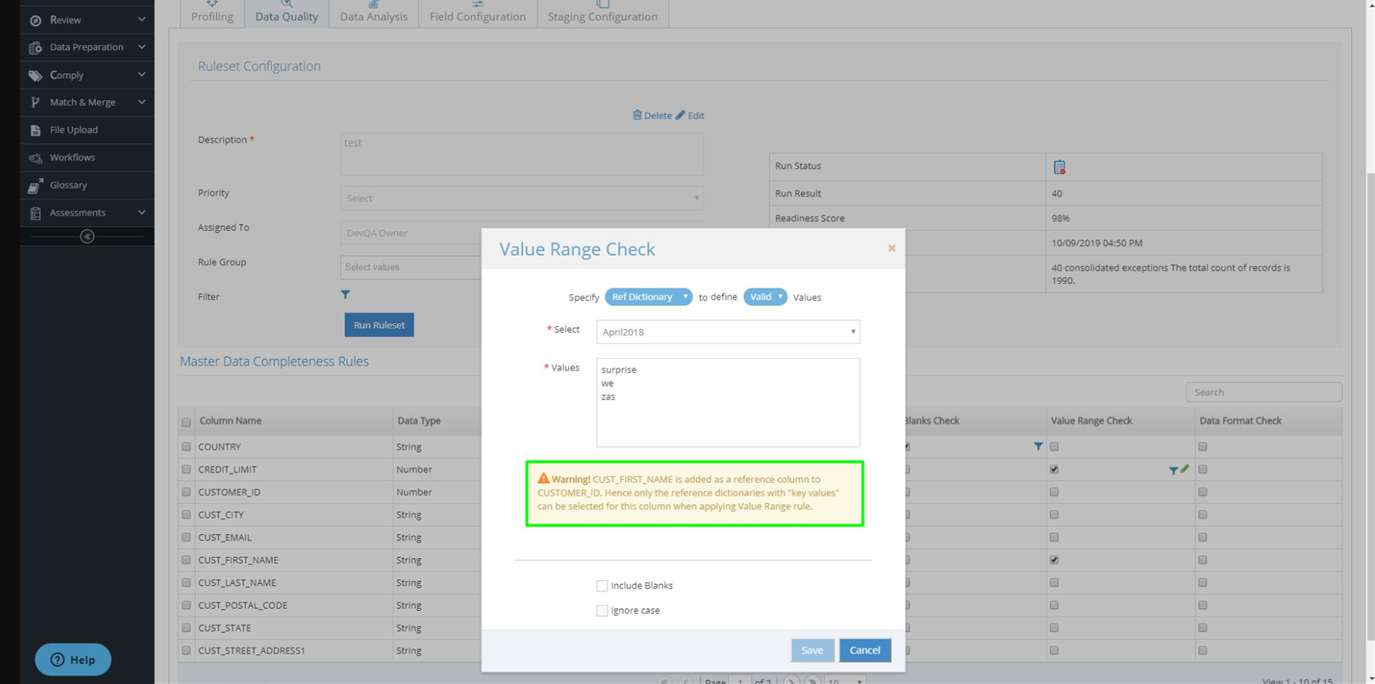1375x684 pixels.
Task: Click the Cancel button in dialog
Action: [x=865, y=650]
